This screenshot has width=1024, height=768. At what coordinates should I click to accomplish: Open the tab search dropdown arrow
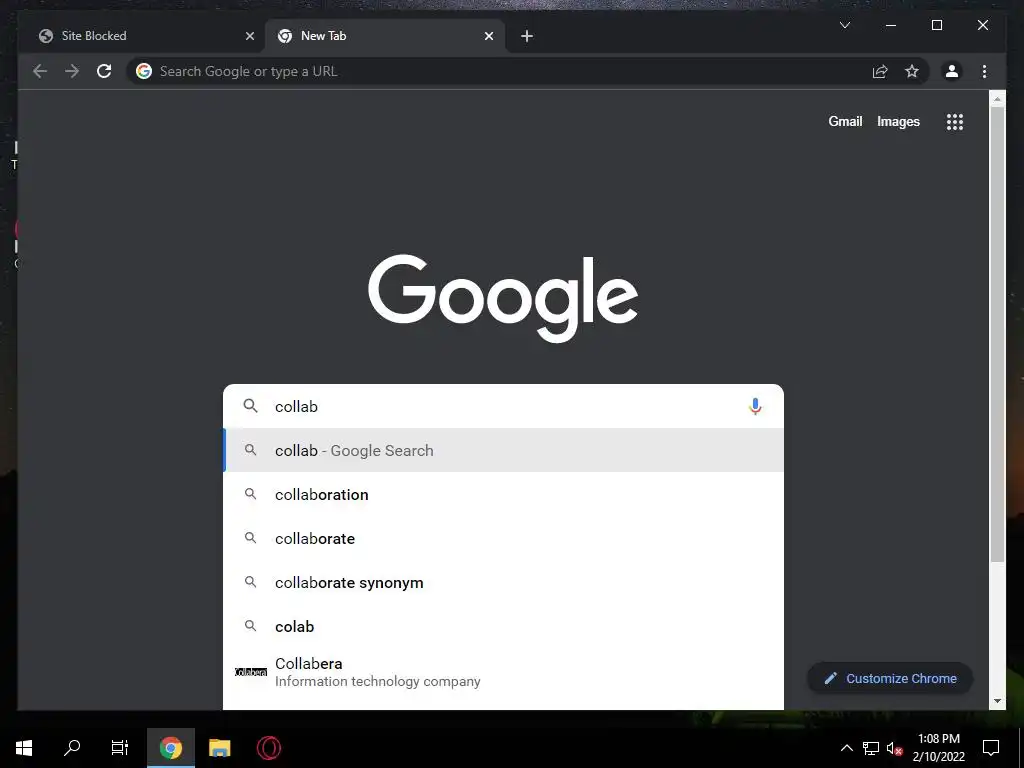pos(844,25)
